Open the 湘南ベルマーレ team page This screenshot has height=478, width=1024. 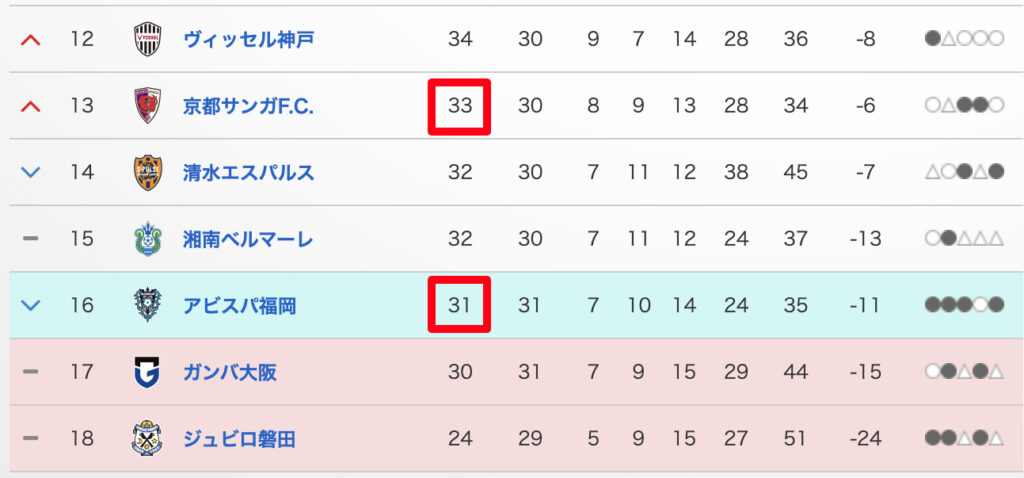[248, 239]
